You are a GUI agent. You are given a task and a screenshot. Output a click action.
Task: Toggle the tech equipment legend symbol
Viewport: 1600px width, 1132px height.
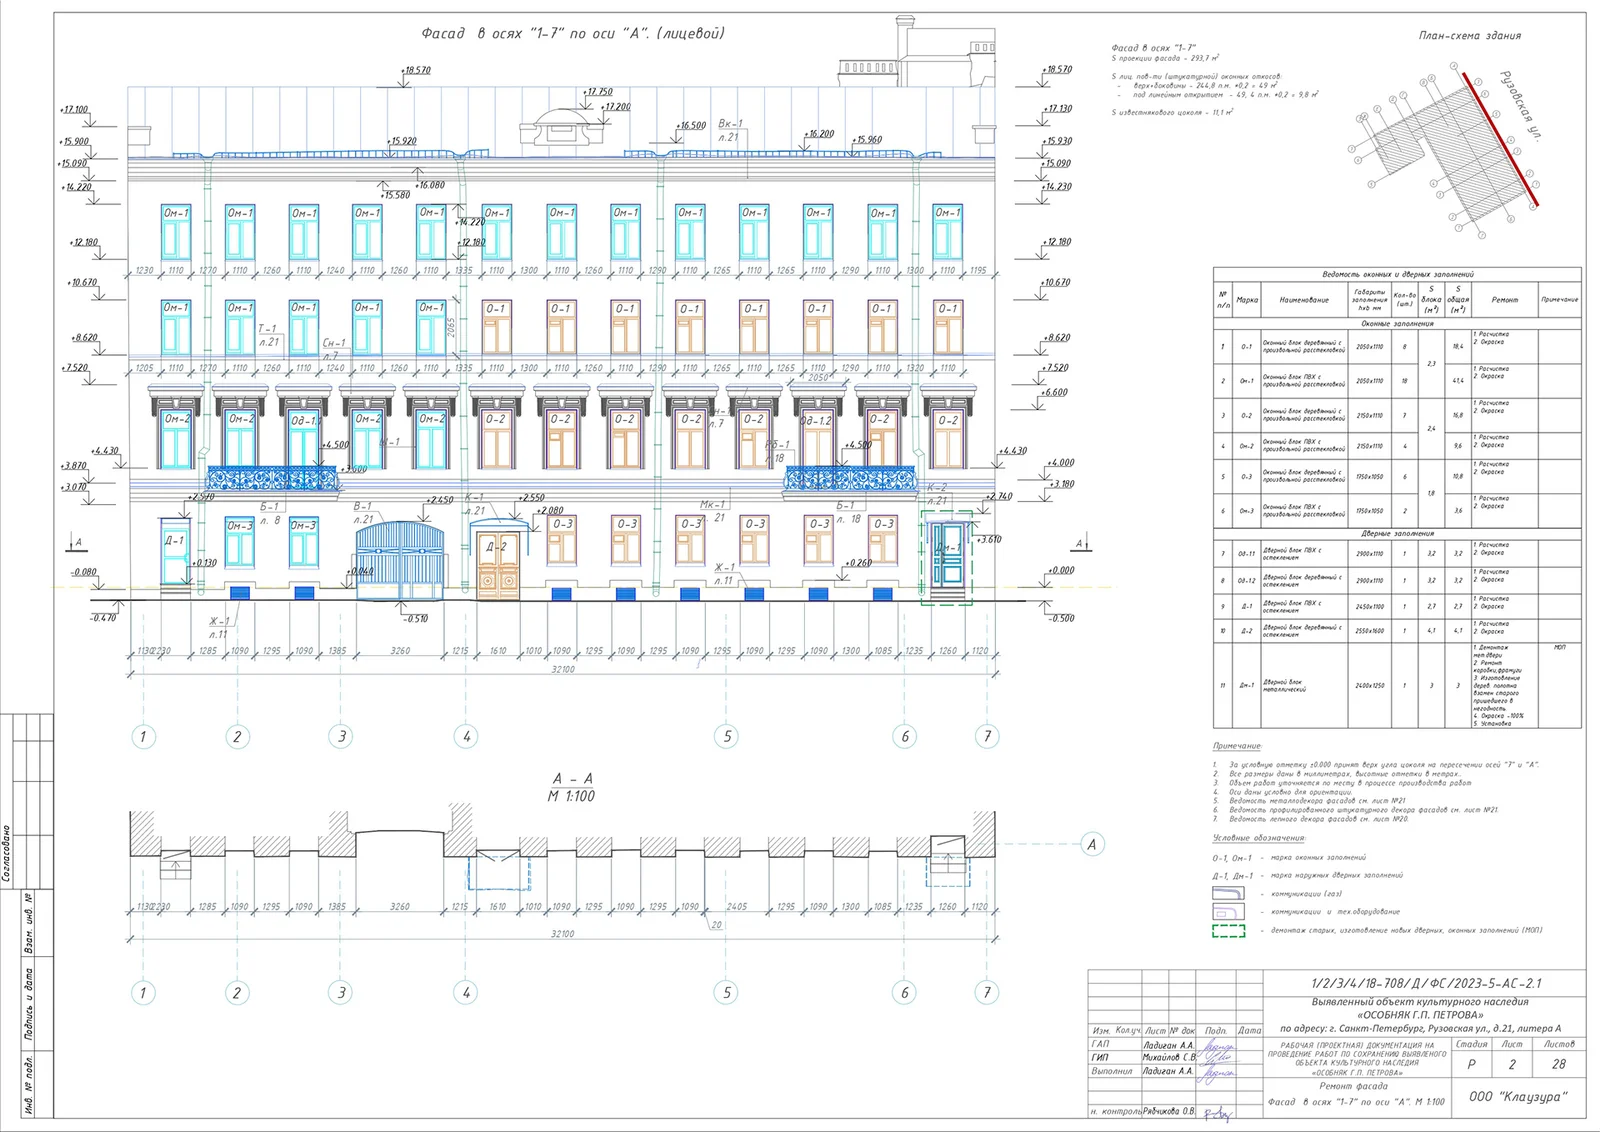tap(1229, 912)
